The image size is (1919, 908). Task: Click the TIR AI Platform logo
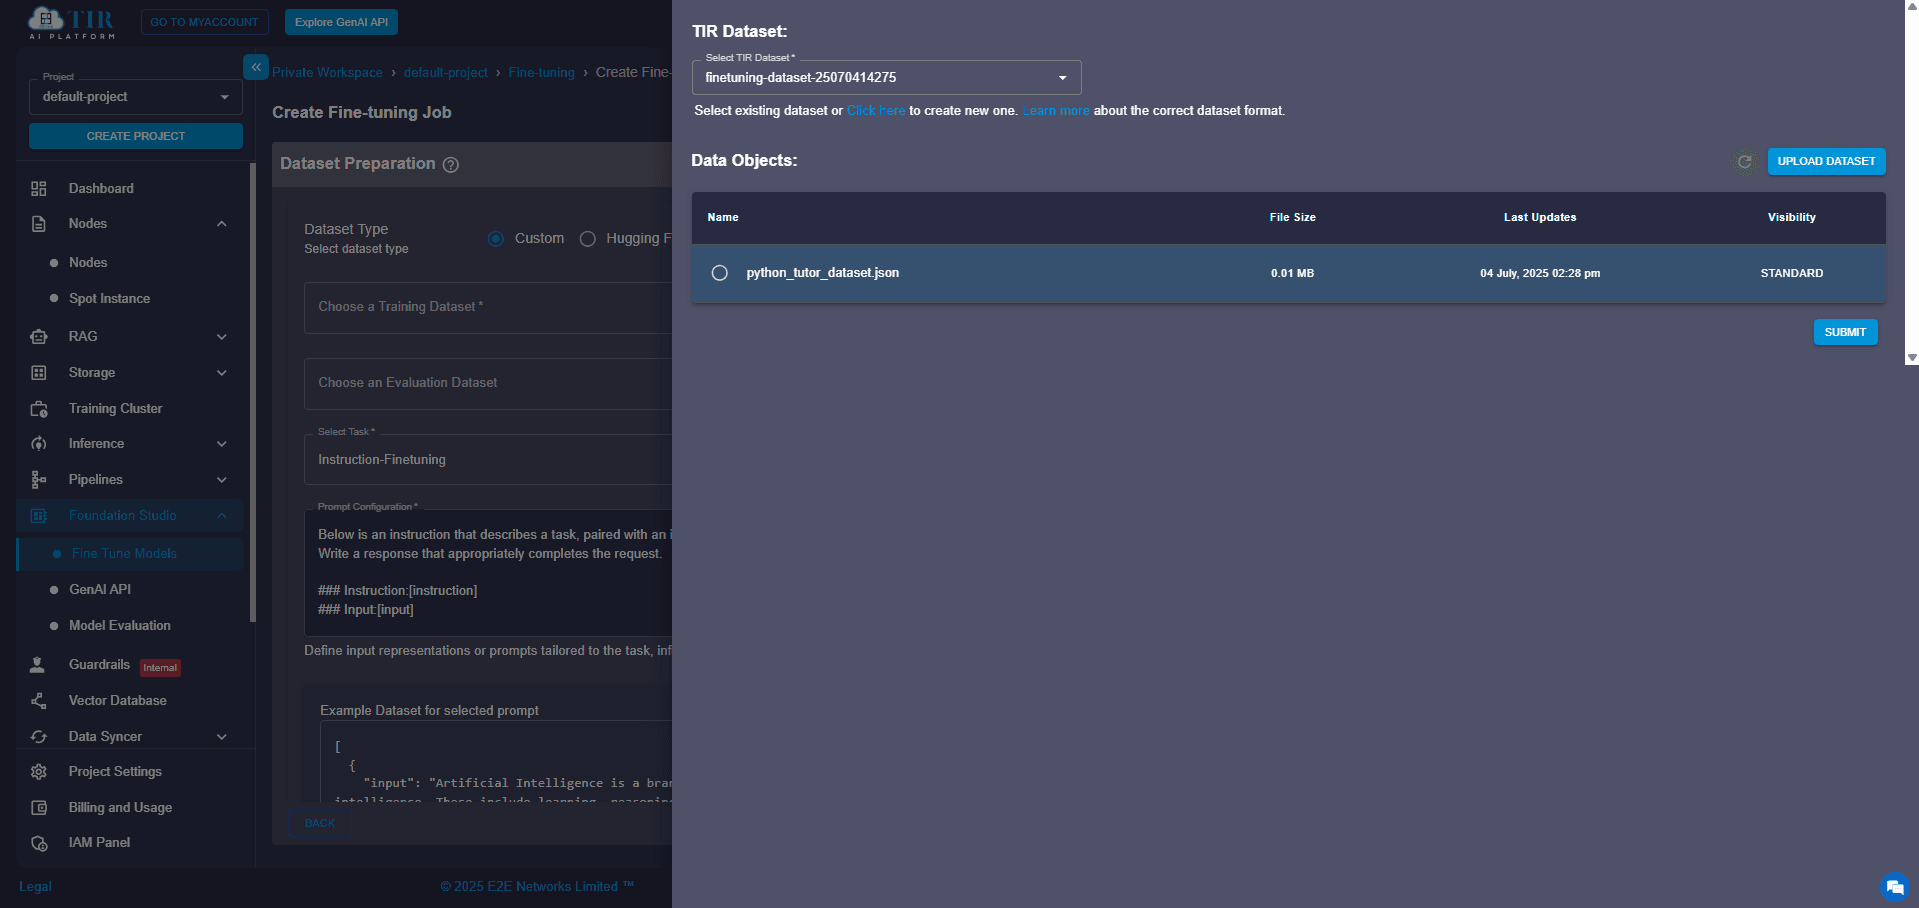(x=71, y=22)
